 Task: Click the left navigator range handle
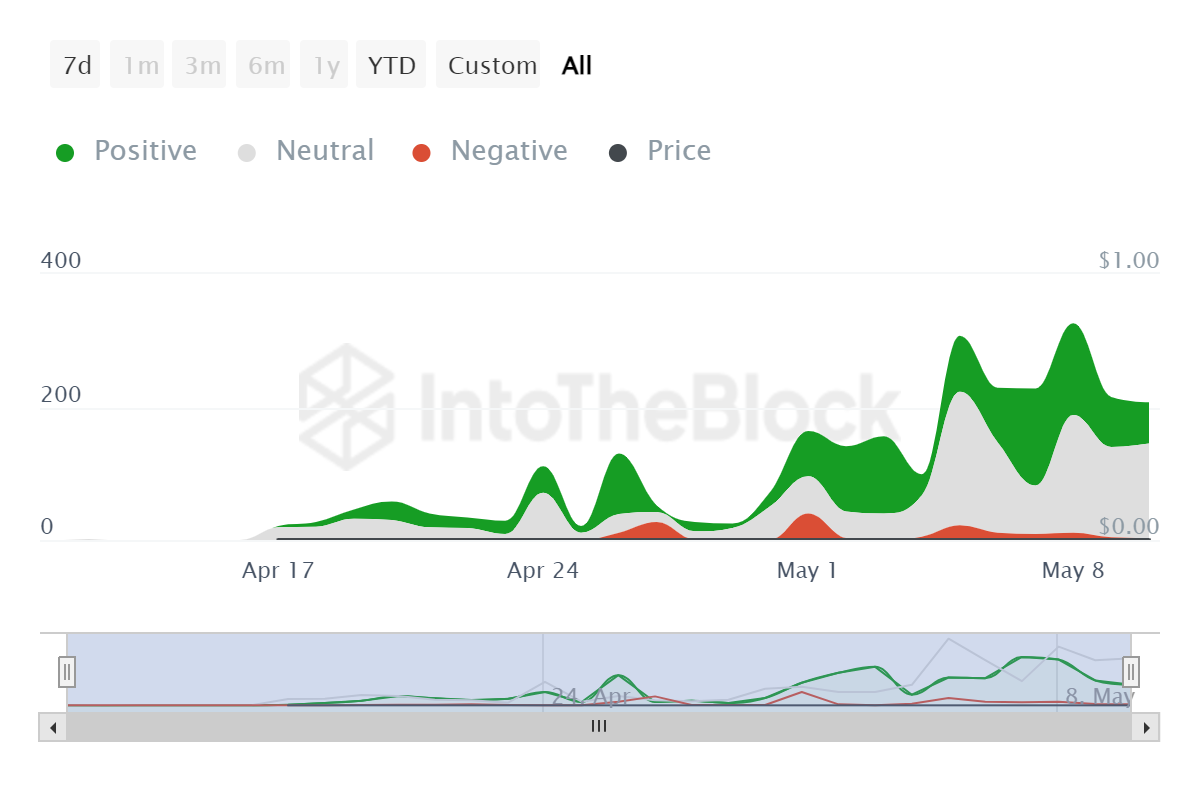pyautogui.click(x=67, y=671)
